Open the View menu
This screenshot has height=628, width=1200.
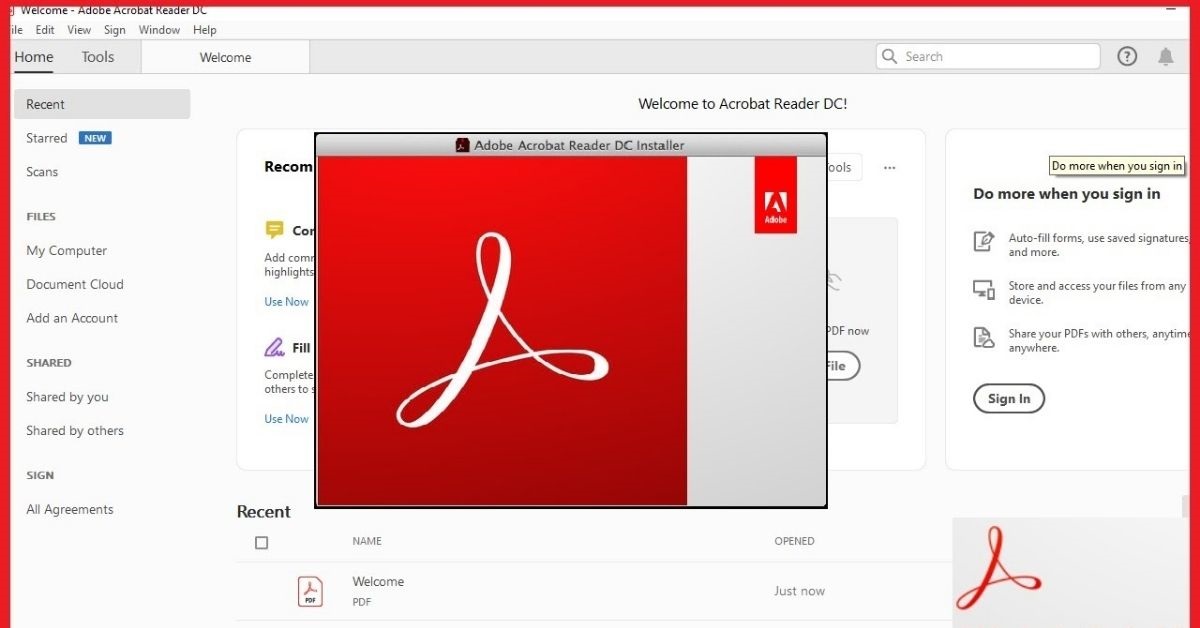click(x=78, y=30)
